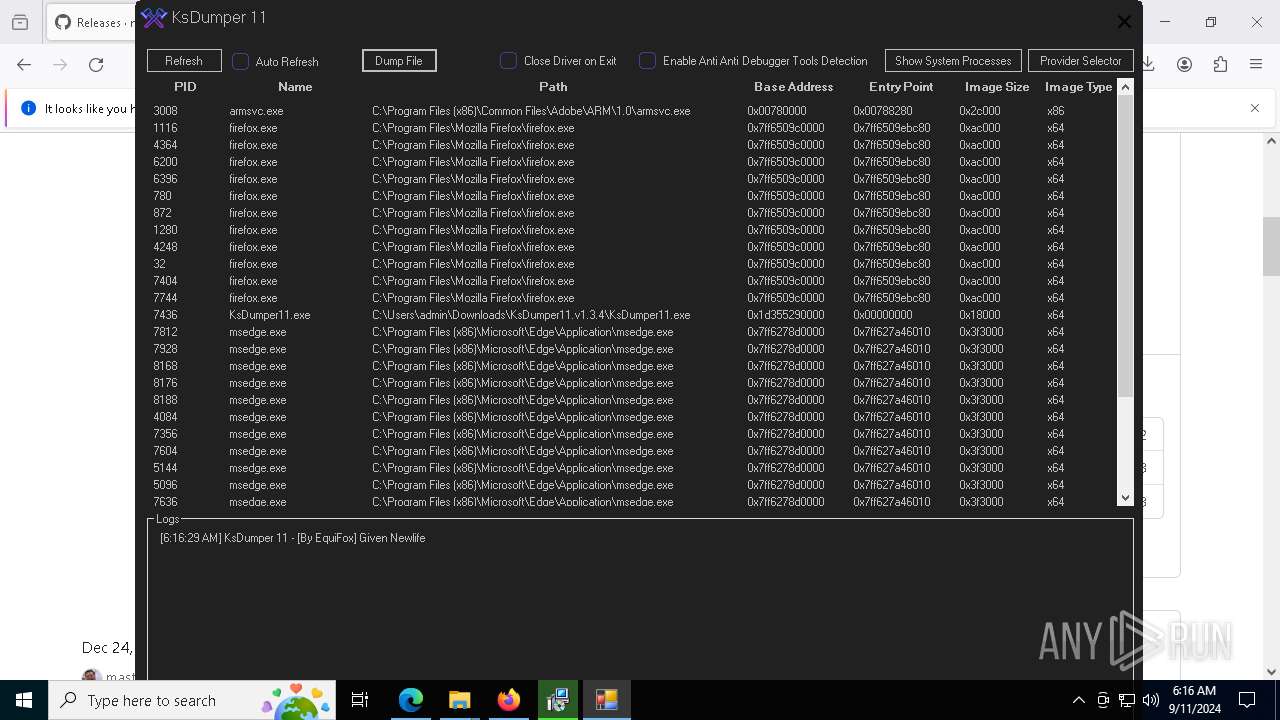Select firefox.exe with PID 7744

630,298
